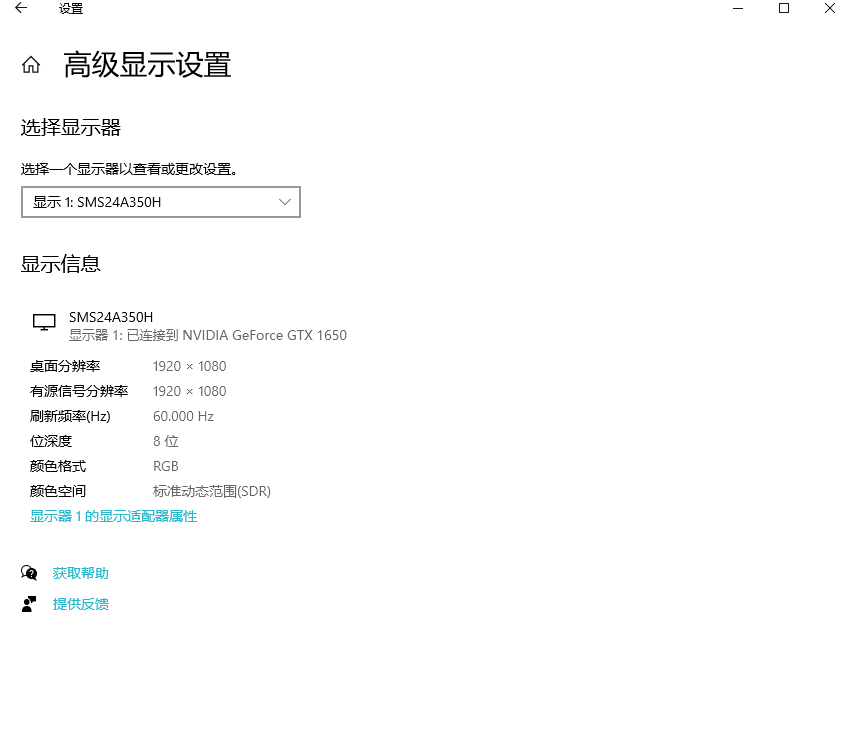Click the chevron on the display selector
Screen dimensions: 847x756
click(284, 202)
